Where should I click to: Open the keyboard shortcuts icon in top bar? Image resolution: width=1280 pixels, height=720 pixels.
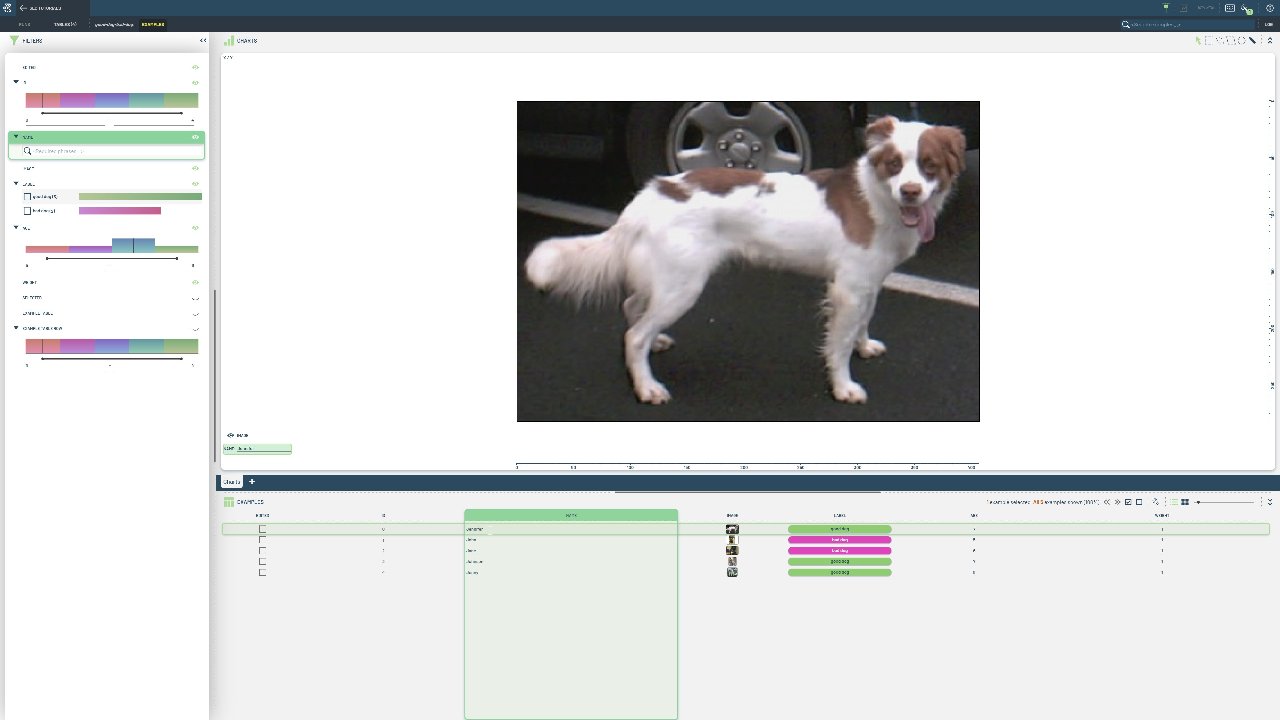tap(1230, 8)
